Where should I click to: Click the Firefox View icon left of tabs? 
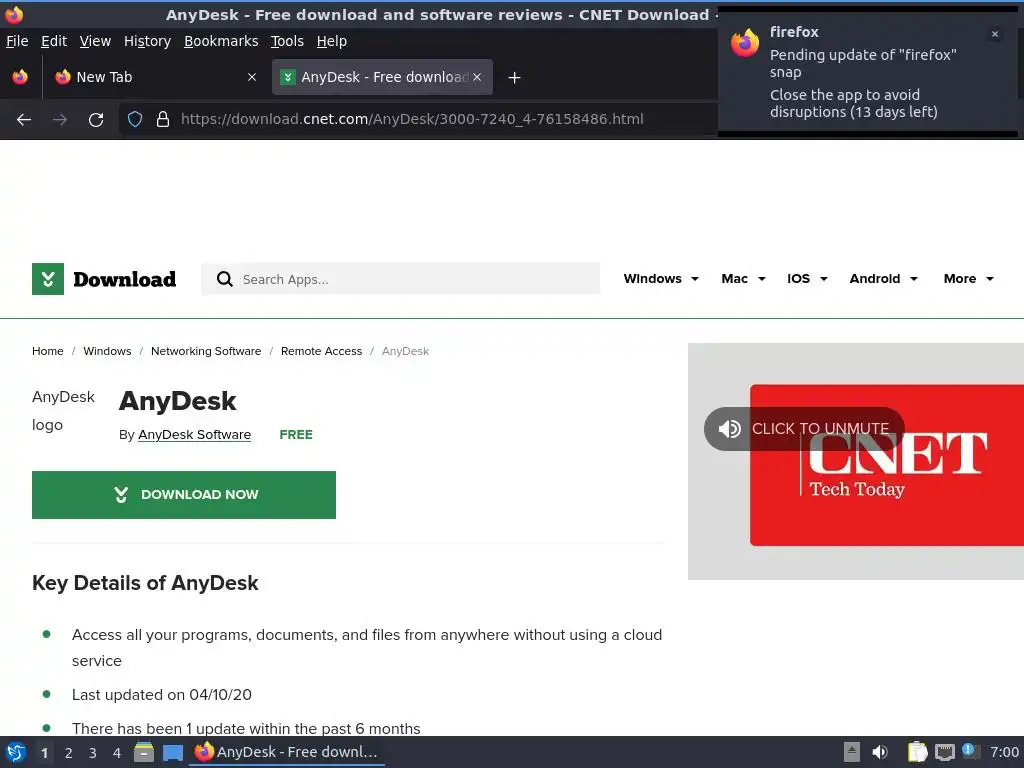pos(20,77)
